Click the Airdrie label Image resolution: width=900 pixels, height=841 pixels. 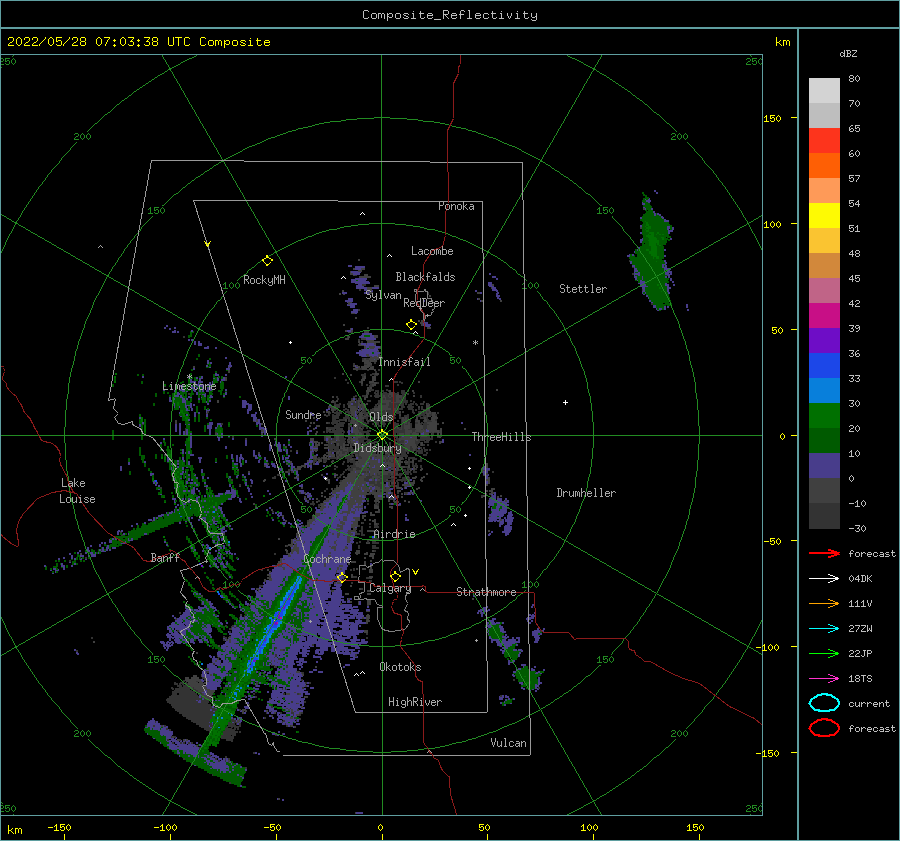[394, 534]
